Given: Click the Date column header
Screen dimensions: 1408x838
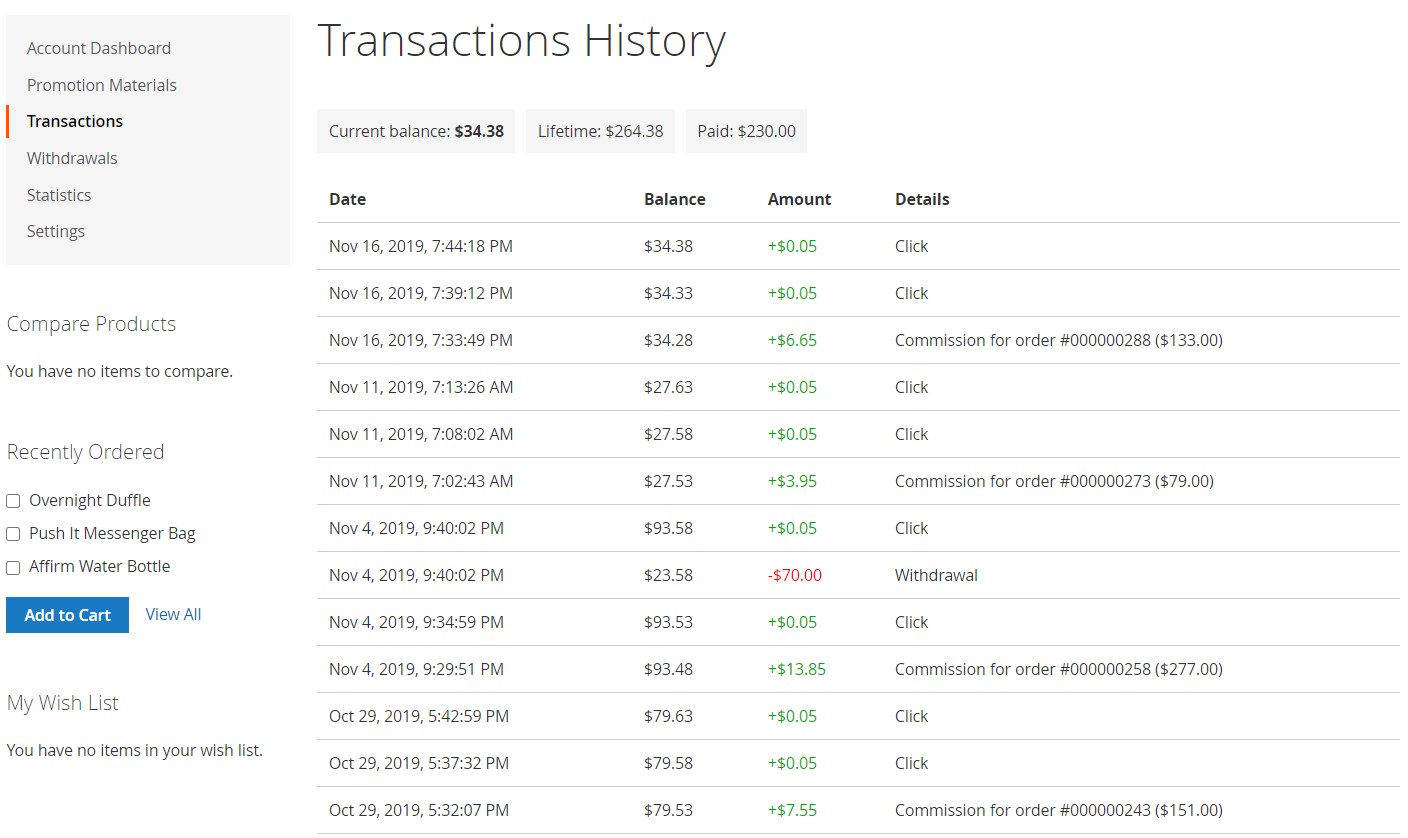Looking at the screenshot, I should coord(347,199).
